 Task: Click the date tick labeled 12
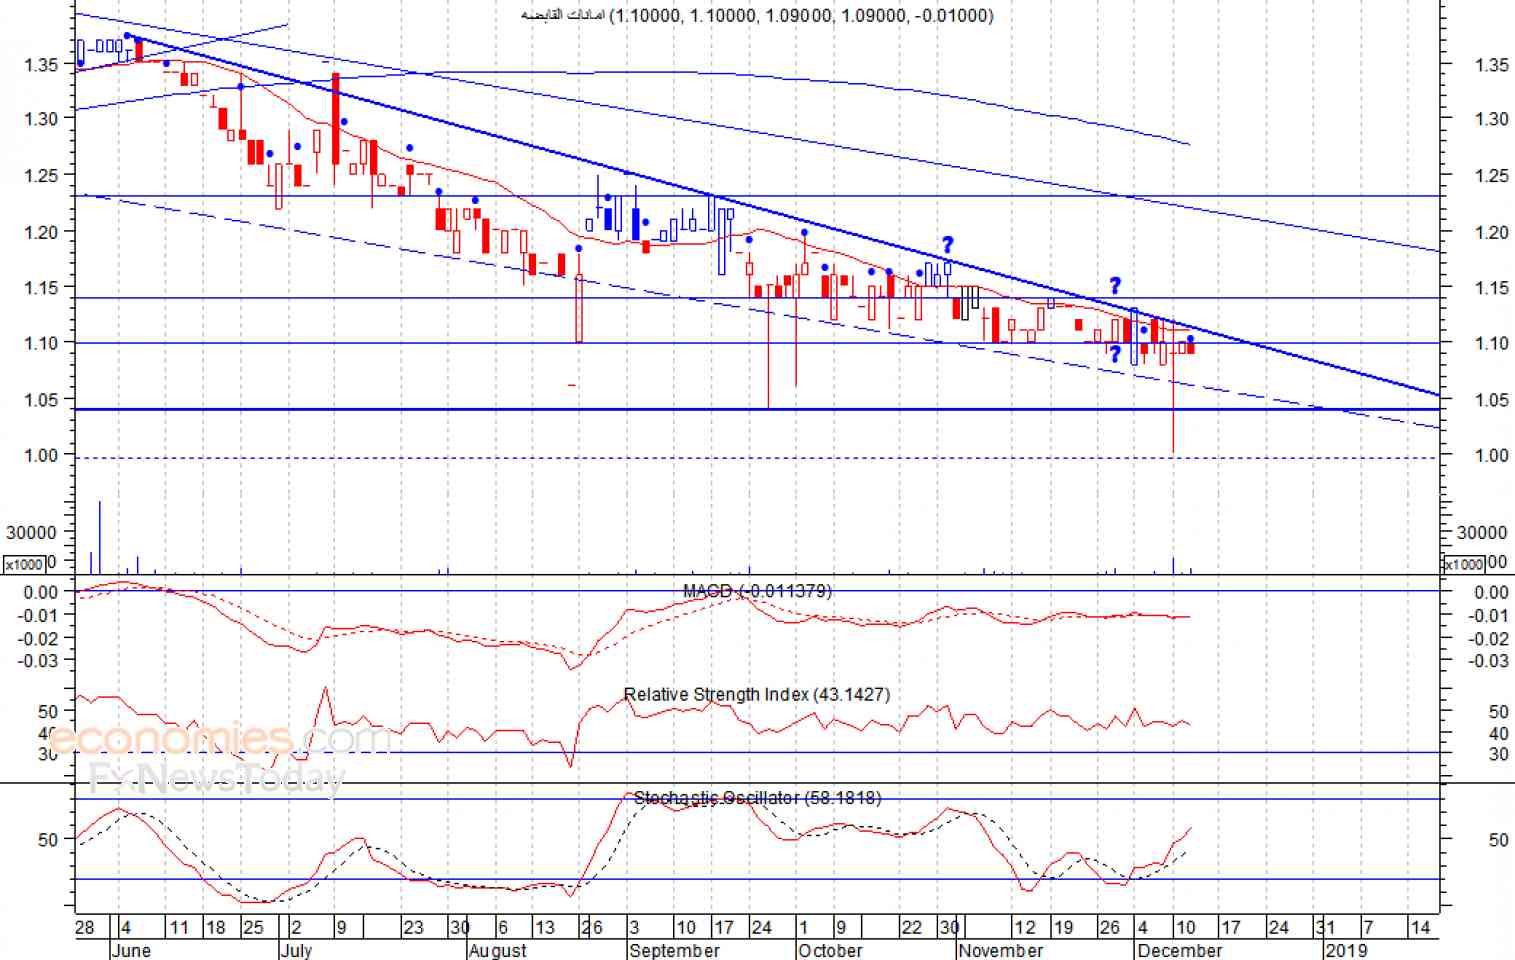[1024, 927]
